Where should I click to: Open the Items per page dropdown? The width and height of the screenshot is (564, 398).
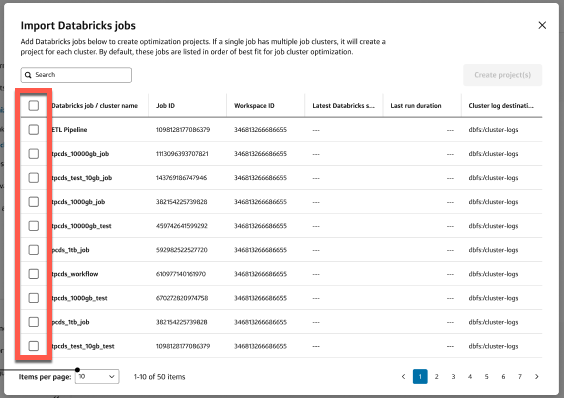tap(97, 376)
